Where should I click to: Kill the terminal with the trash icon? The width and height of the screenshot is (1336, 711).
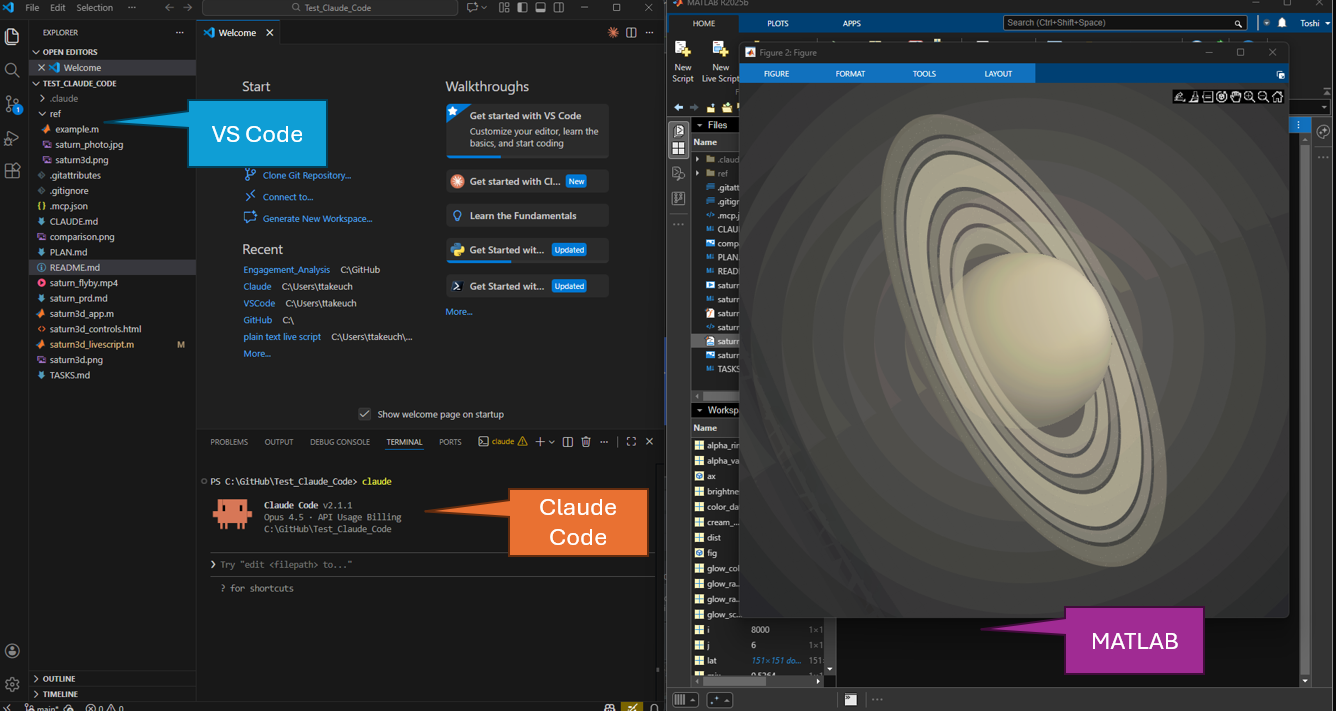(x=585, y=441)
